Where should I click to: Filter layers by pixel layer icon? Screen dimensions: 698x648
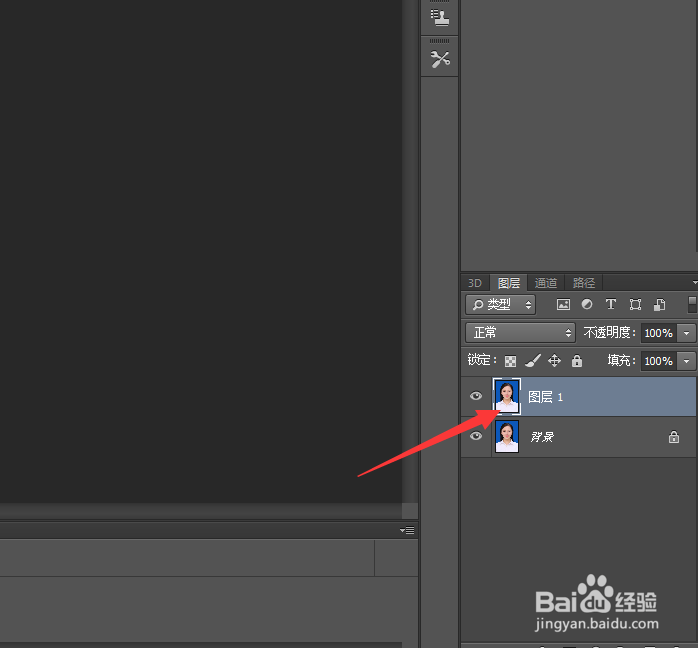click(x=563, y=304)
